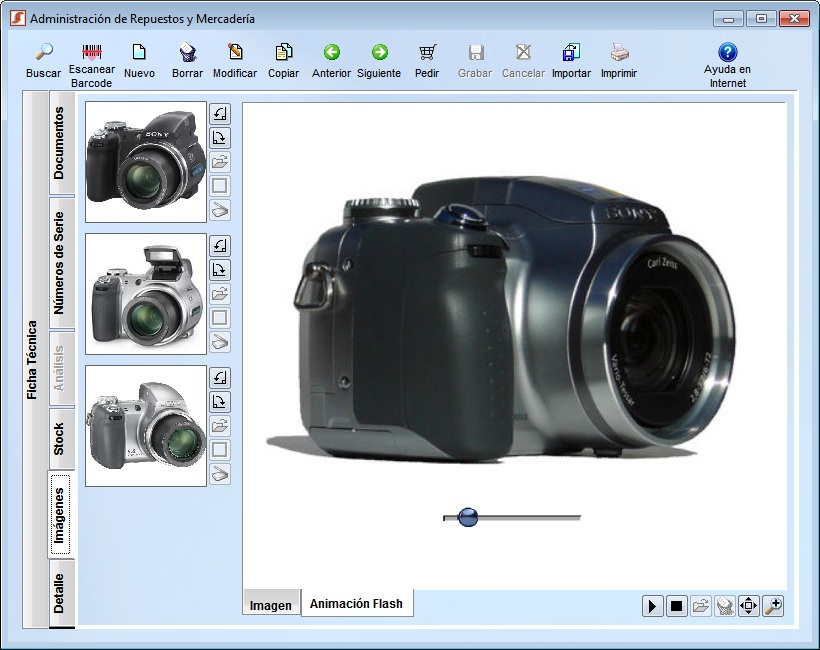This screenshot has height=650, width=820.
Task: Minimize the application window
Action: (728, 19)
